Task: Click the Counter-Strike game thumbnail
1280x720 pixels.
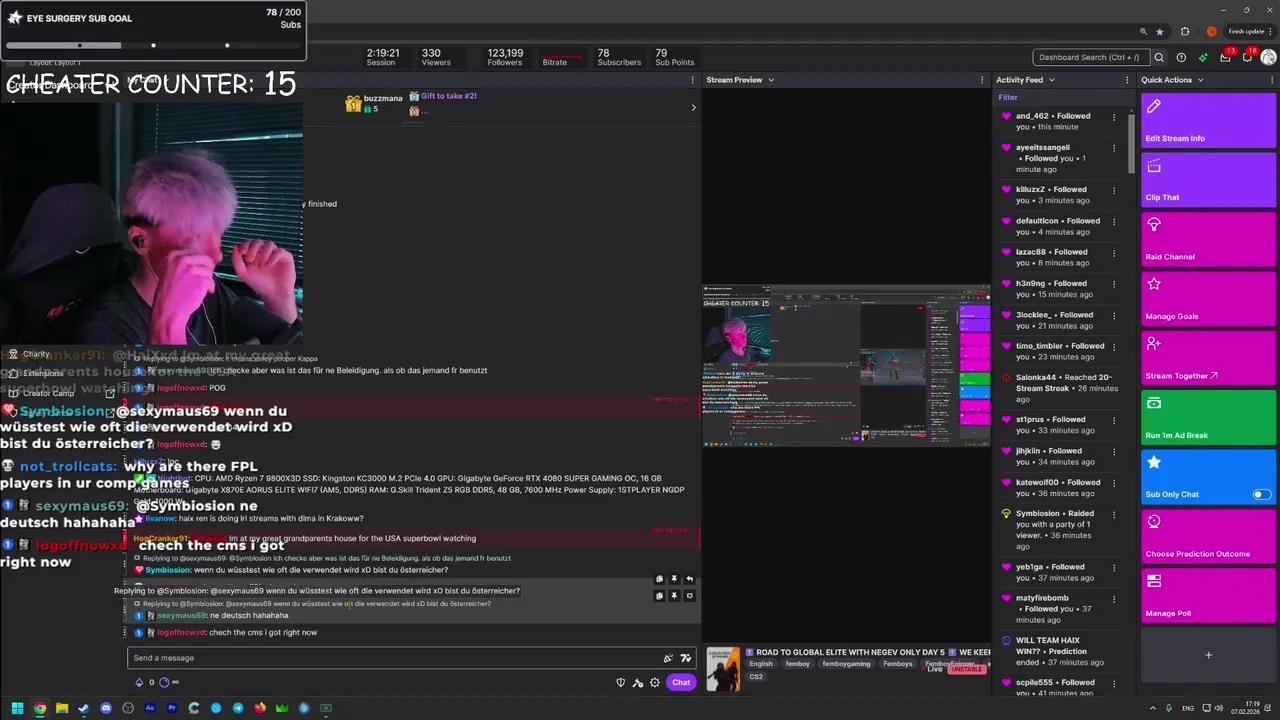Action: pos(723,669)
